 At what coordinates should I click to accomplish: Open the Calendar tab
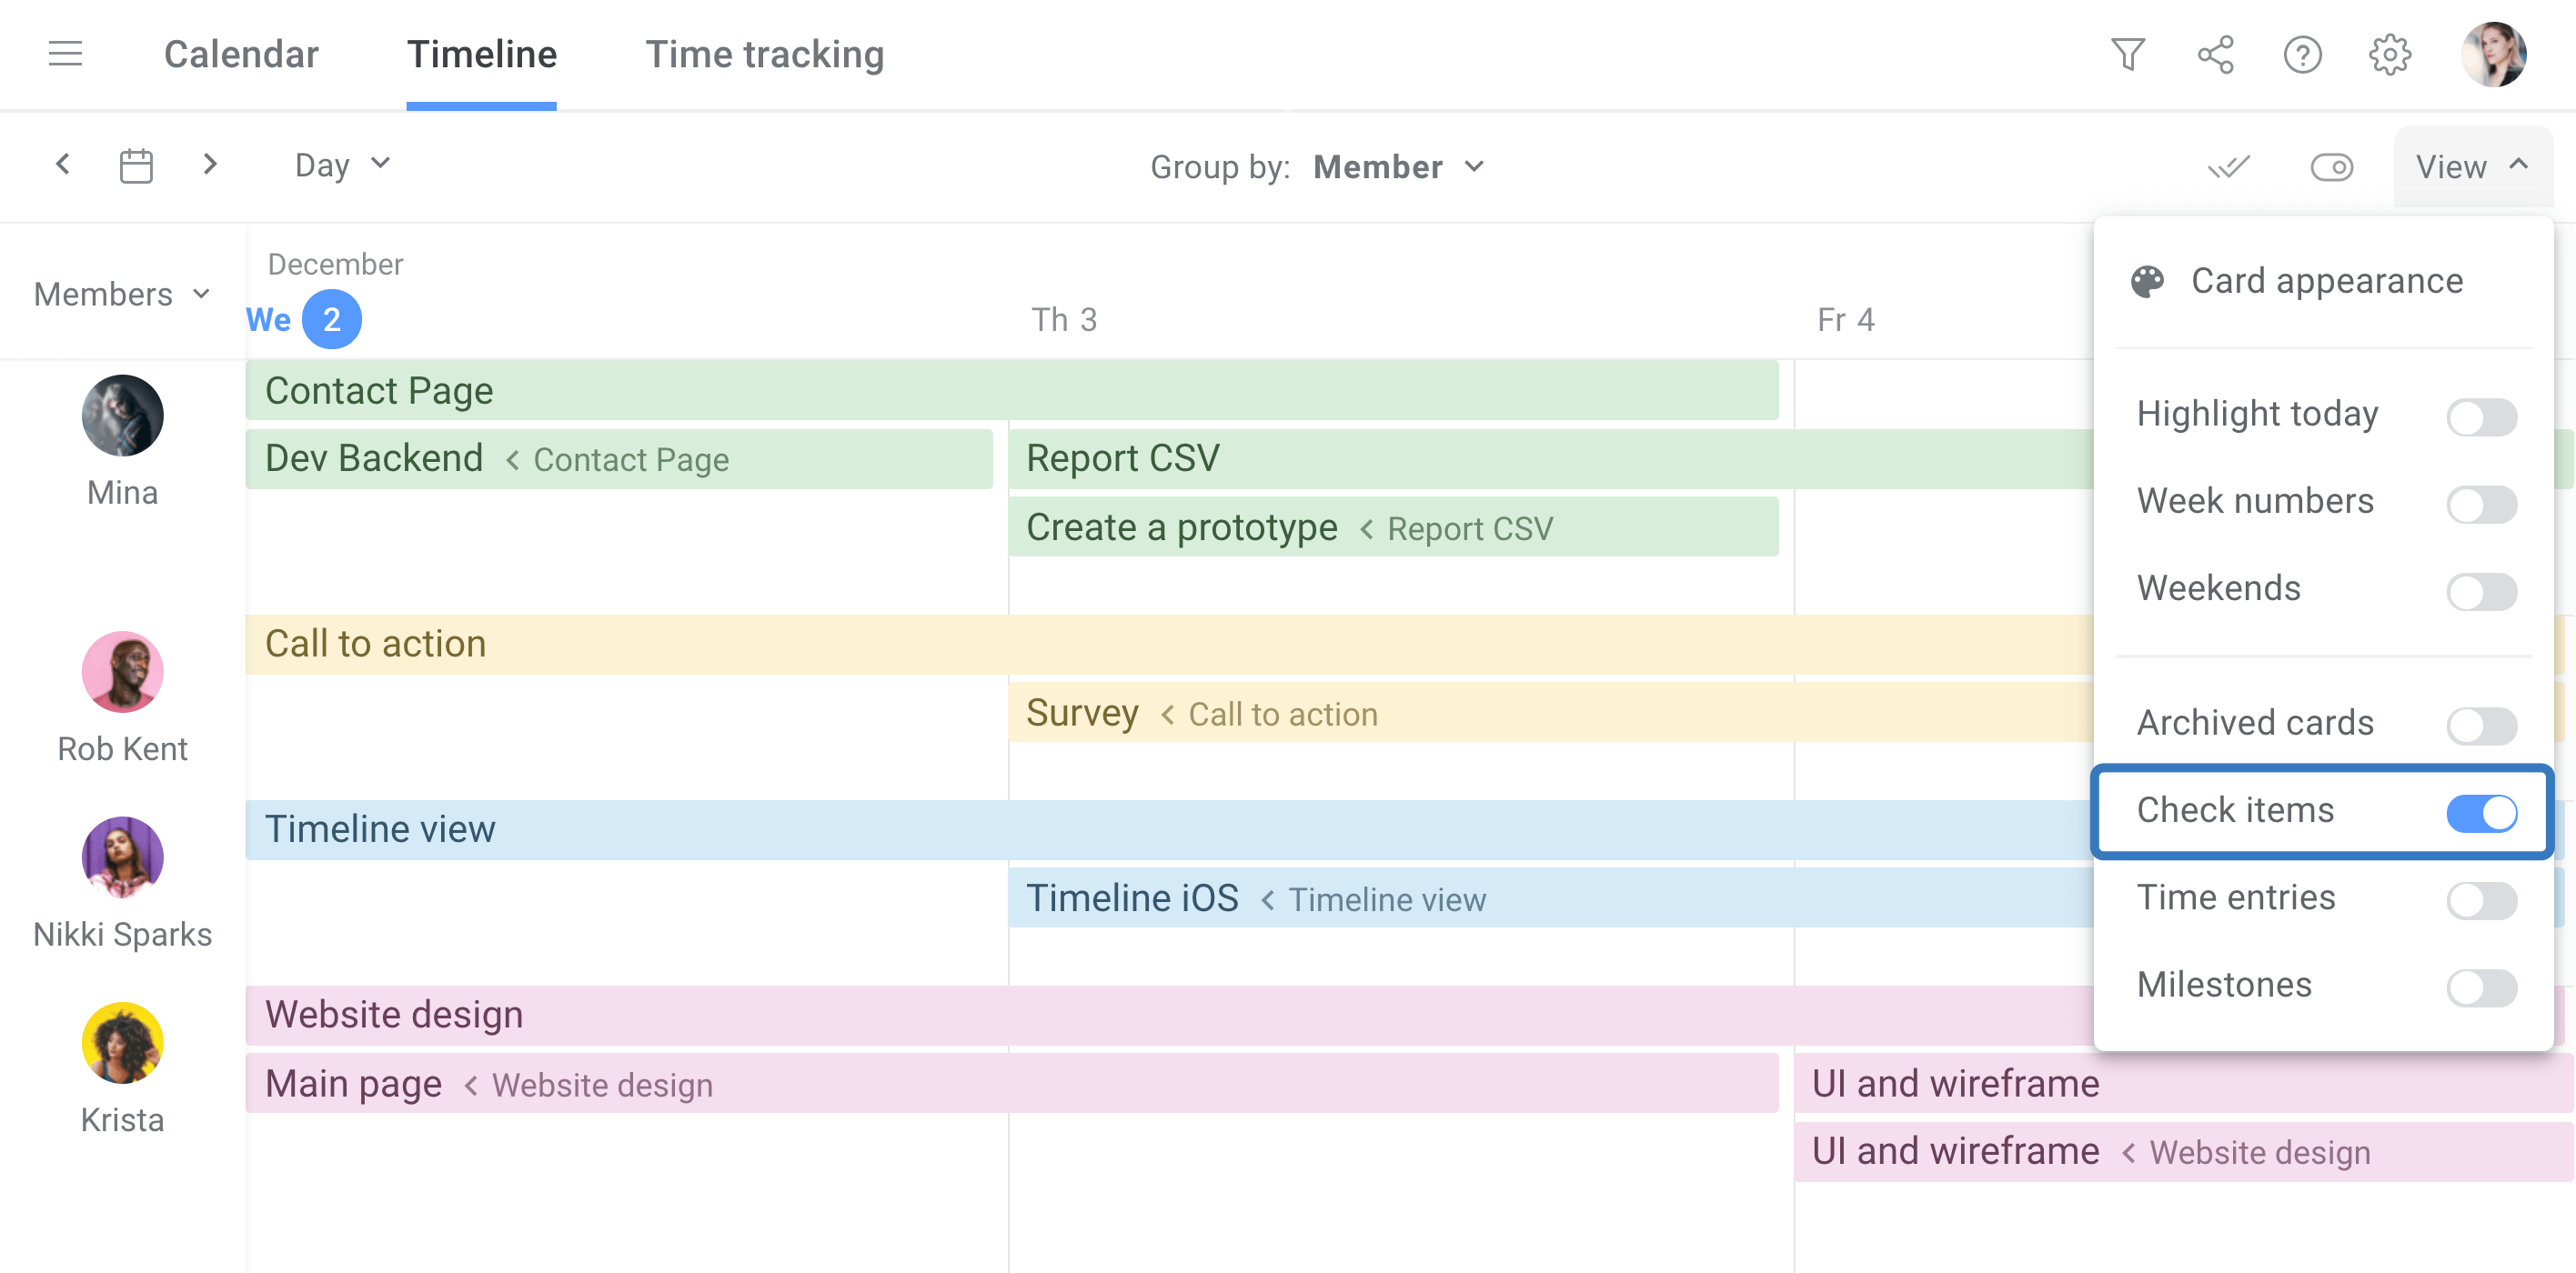(241, 54)
